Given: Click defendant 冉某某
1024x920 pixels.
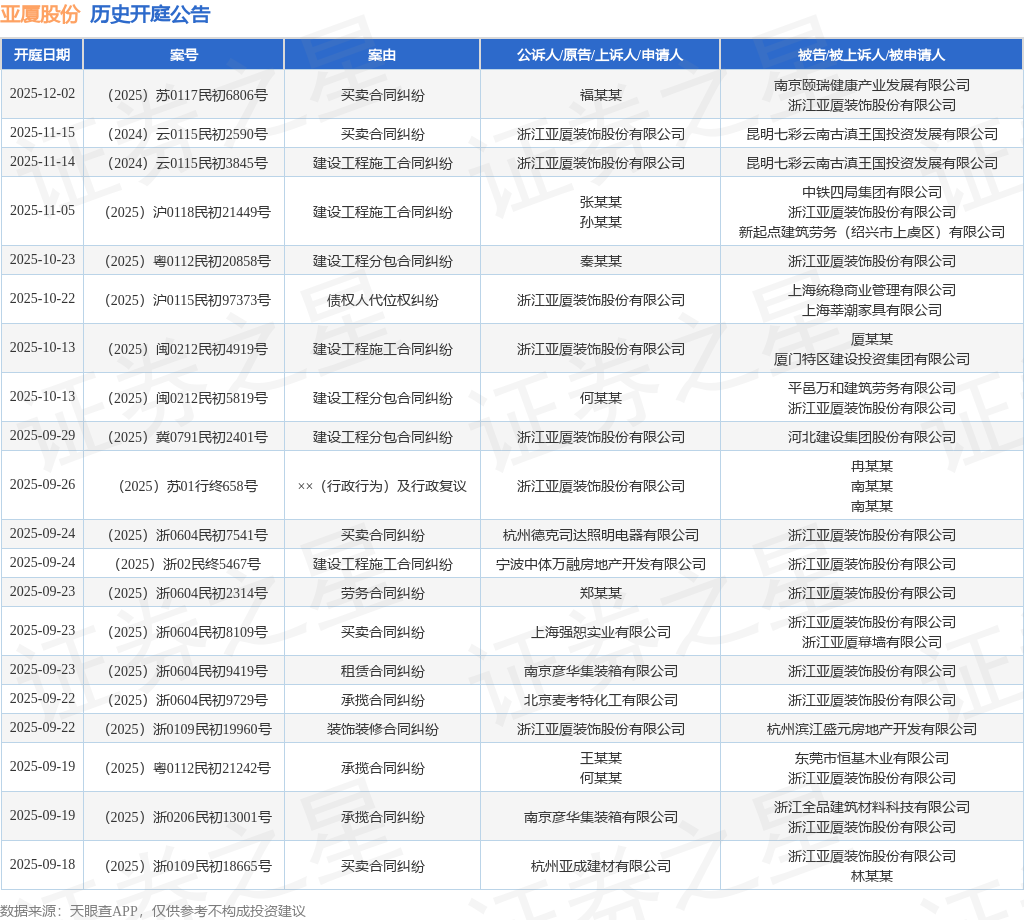Looking at the screenshot, I should [872, 466].
